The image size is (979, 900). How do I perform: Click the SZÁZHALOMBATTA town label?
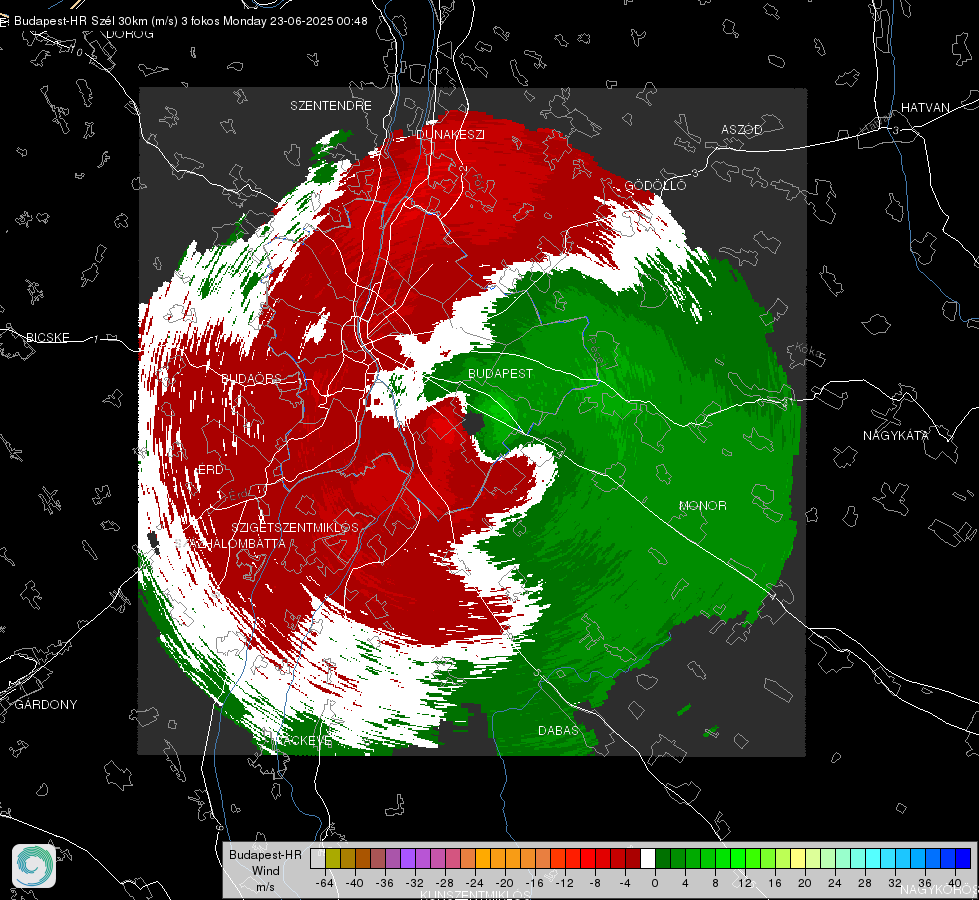click(230, 543)
